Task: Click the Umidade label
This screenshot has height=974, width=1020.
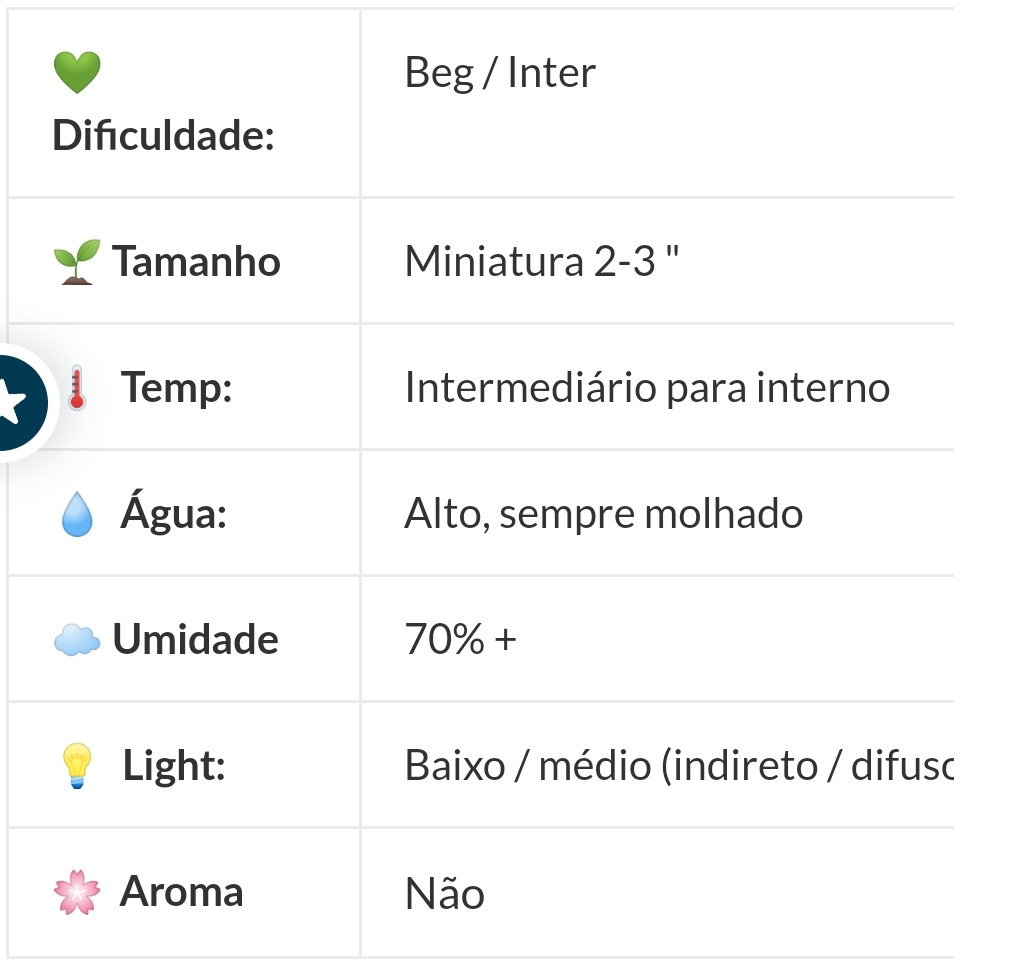Action: 196,640
